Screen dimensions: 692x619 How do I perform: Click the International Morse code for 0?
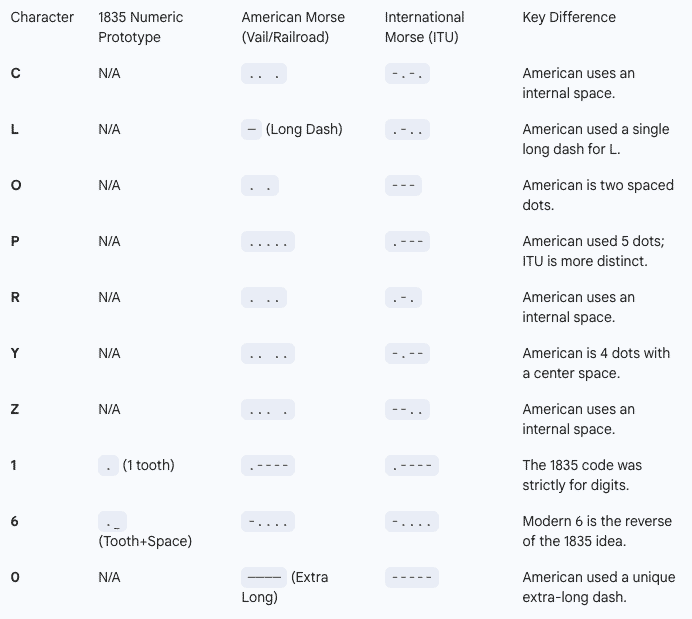click(x=411, y=577)
